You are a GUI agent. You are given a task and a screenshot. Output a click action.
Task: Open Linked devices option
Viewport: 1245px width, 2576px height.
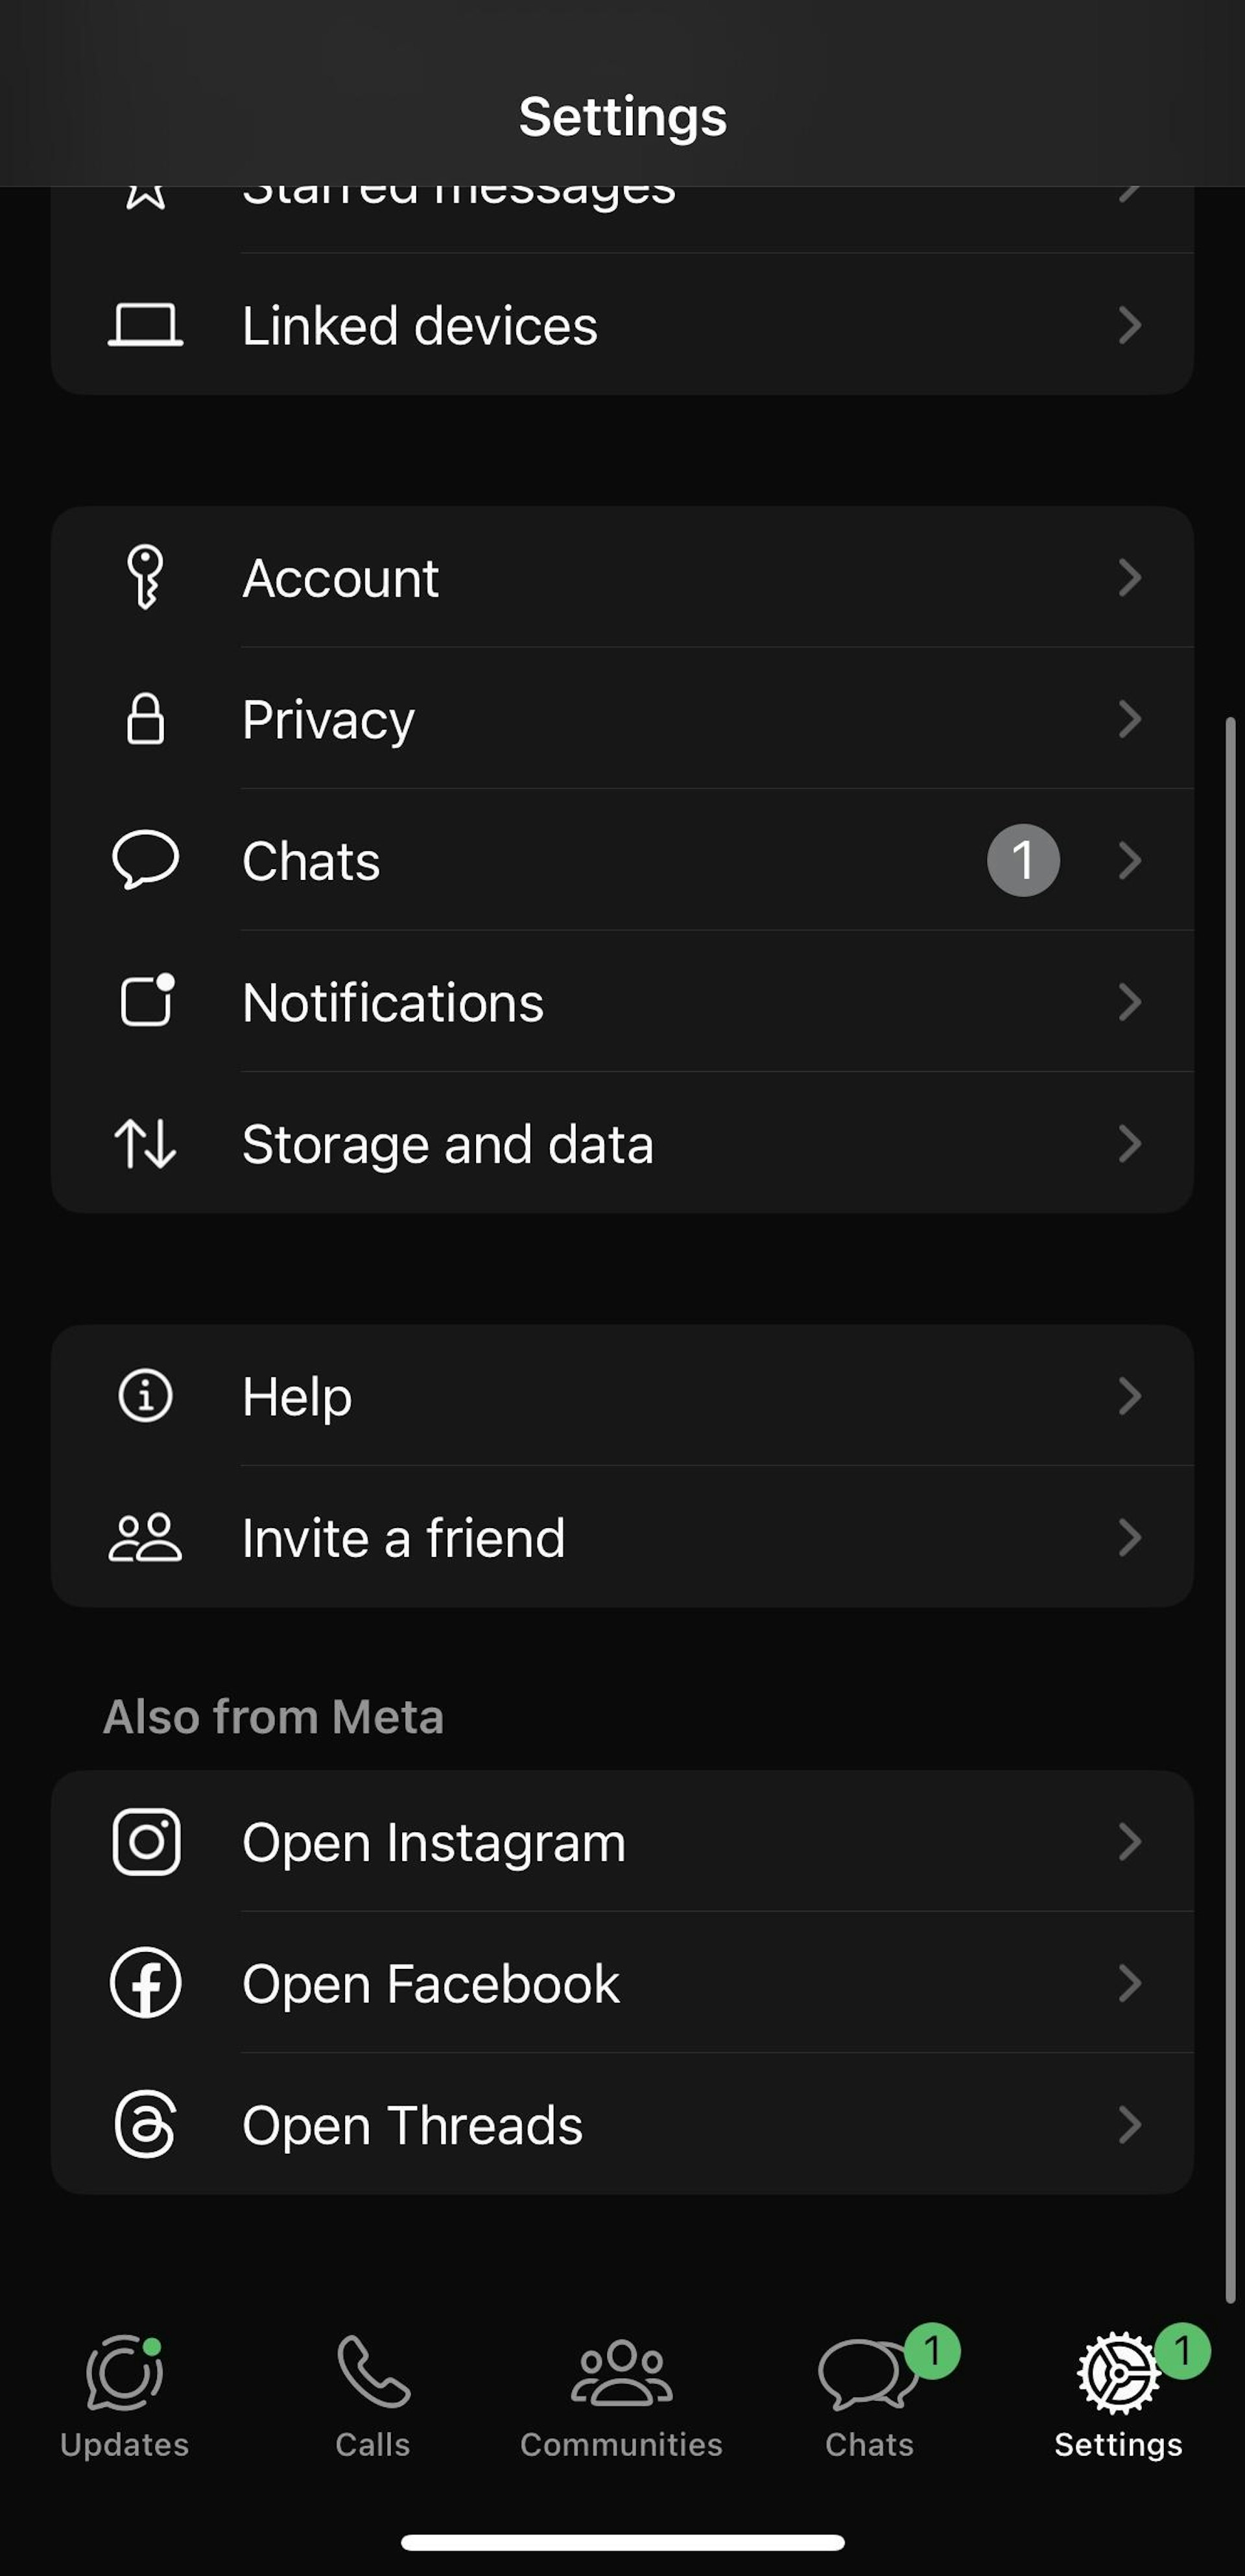click(x=620, y=325)
